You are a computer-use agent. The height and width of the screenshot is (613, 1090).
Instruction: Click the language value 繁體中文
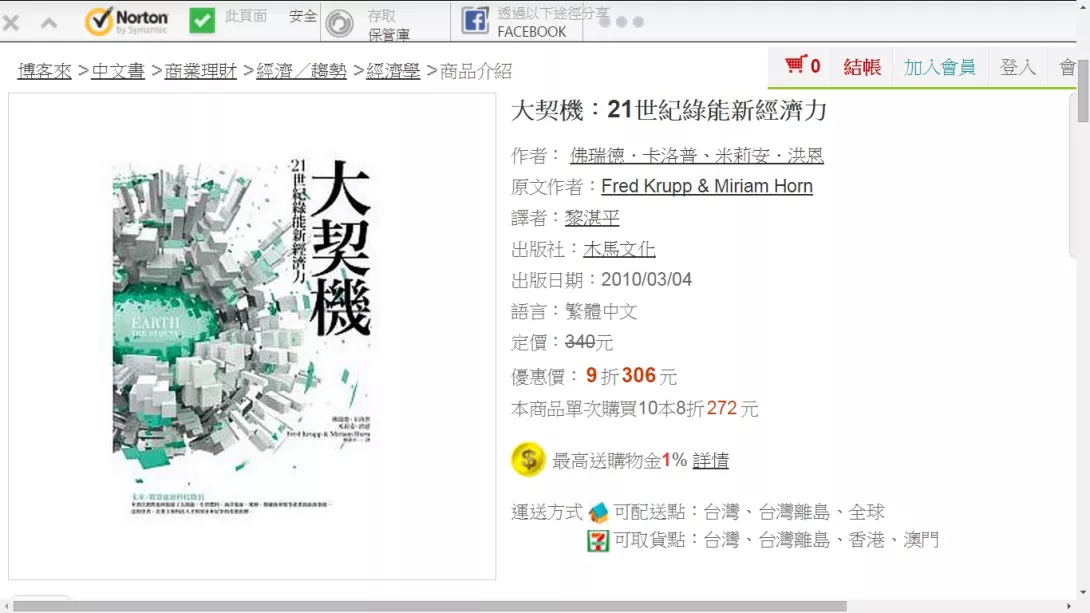coord(601,311)
